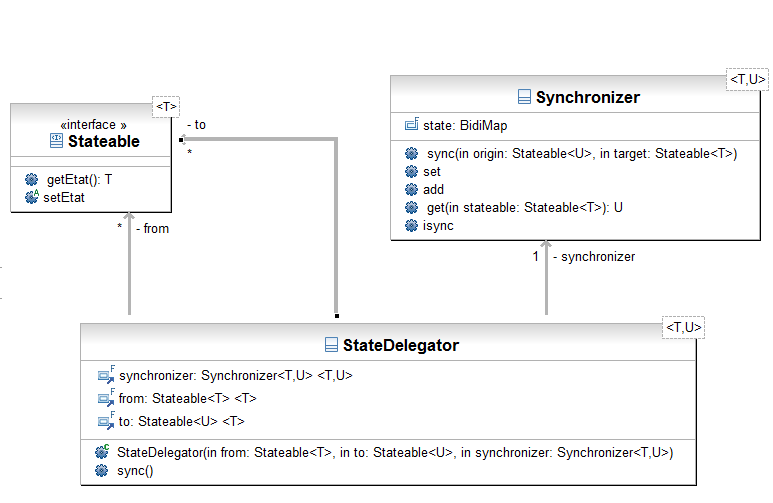The width and height of the screenshot is (773, 503).
Task: Select the sync(in origin: Stateable<U>...) operation
Action: coord(582,154)
